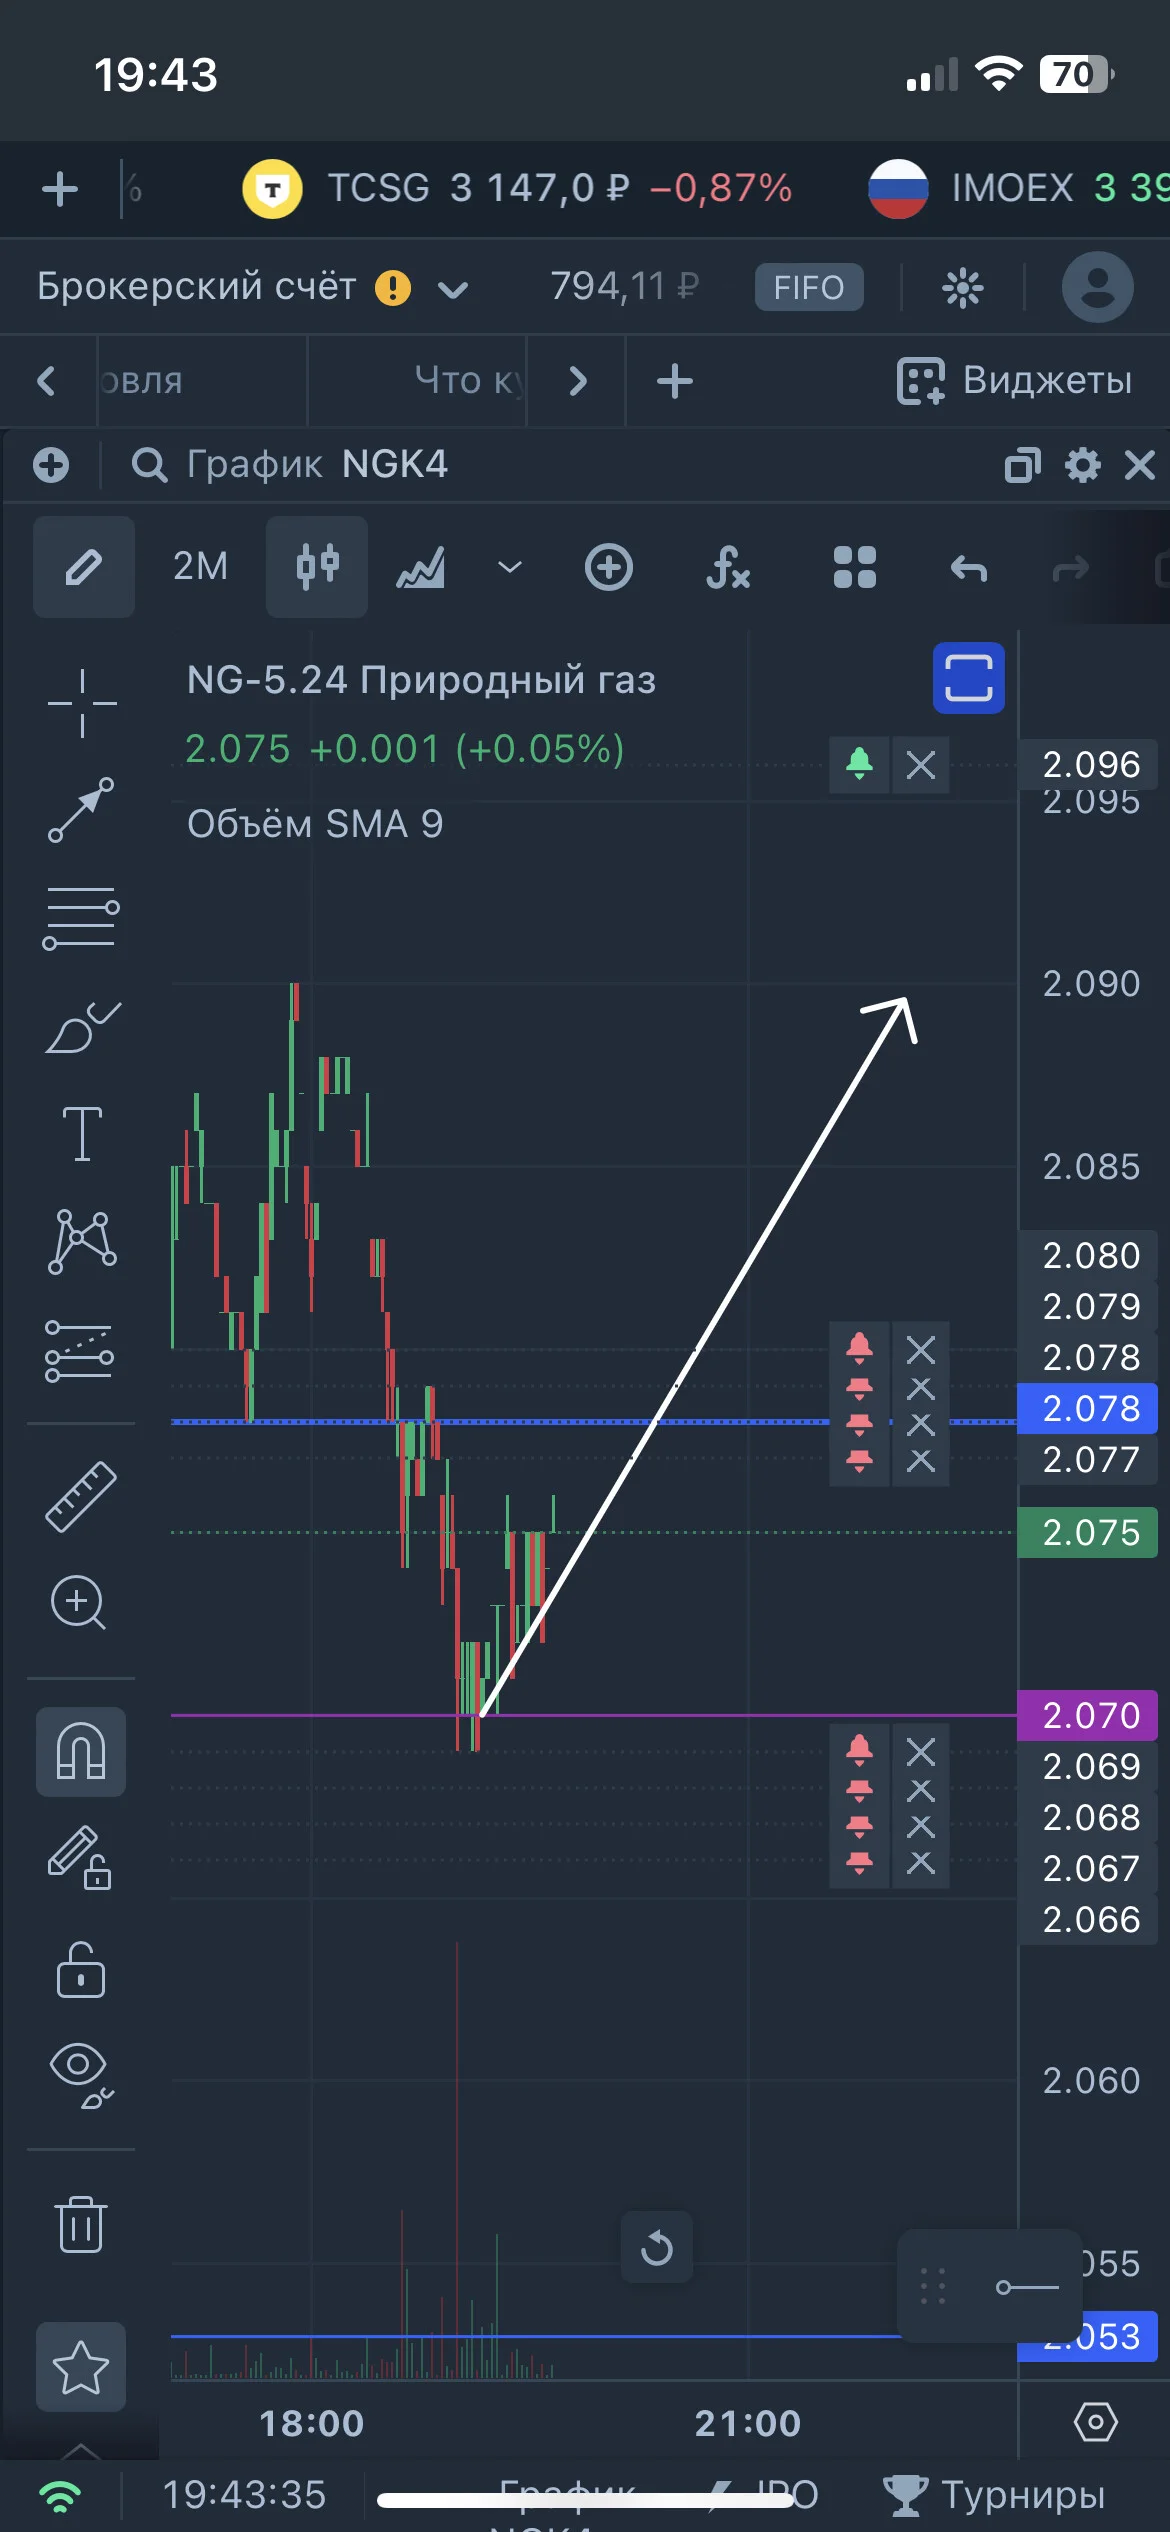The width and height of the screenshot is (1170, 2532).
Task: Open the indicators fx menu
Action: coord(728,567)
